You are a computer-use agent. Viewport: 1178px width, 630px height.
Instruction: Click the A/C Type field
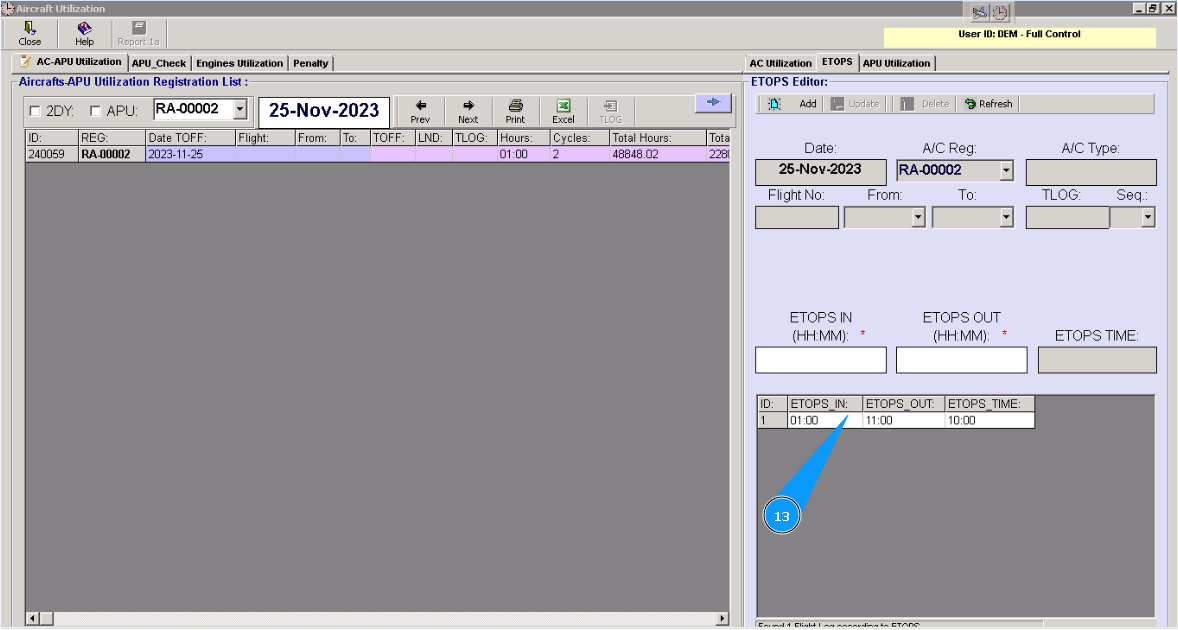(x=1091, y=171)
